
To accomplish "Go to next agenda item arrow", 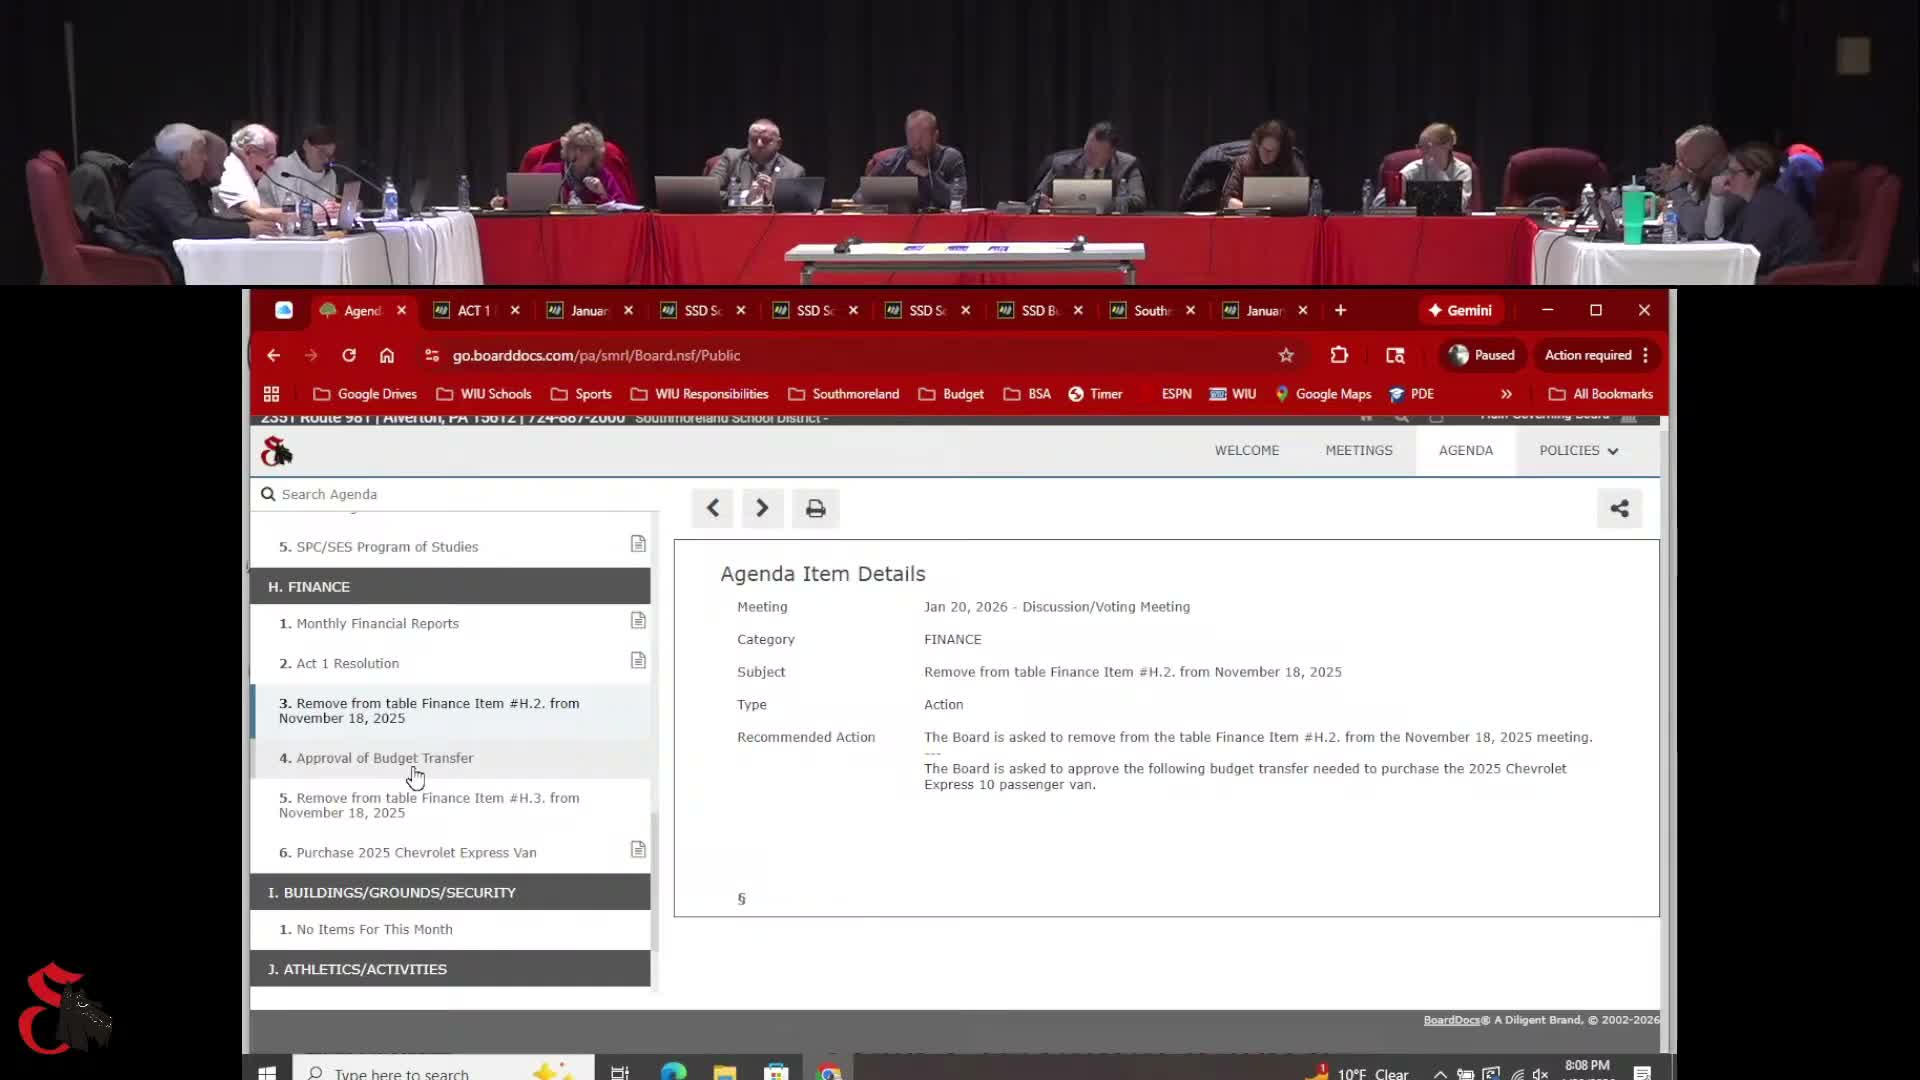I will [762, 508].
